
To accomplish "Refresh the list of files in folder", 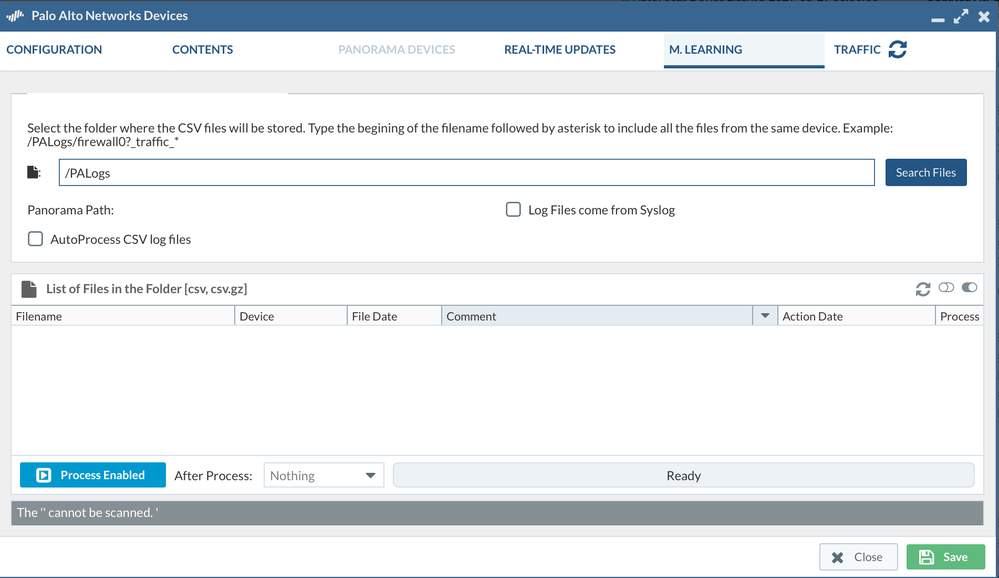I will (923, 289).
